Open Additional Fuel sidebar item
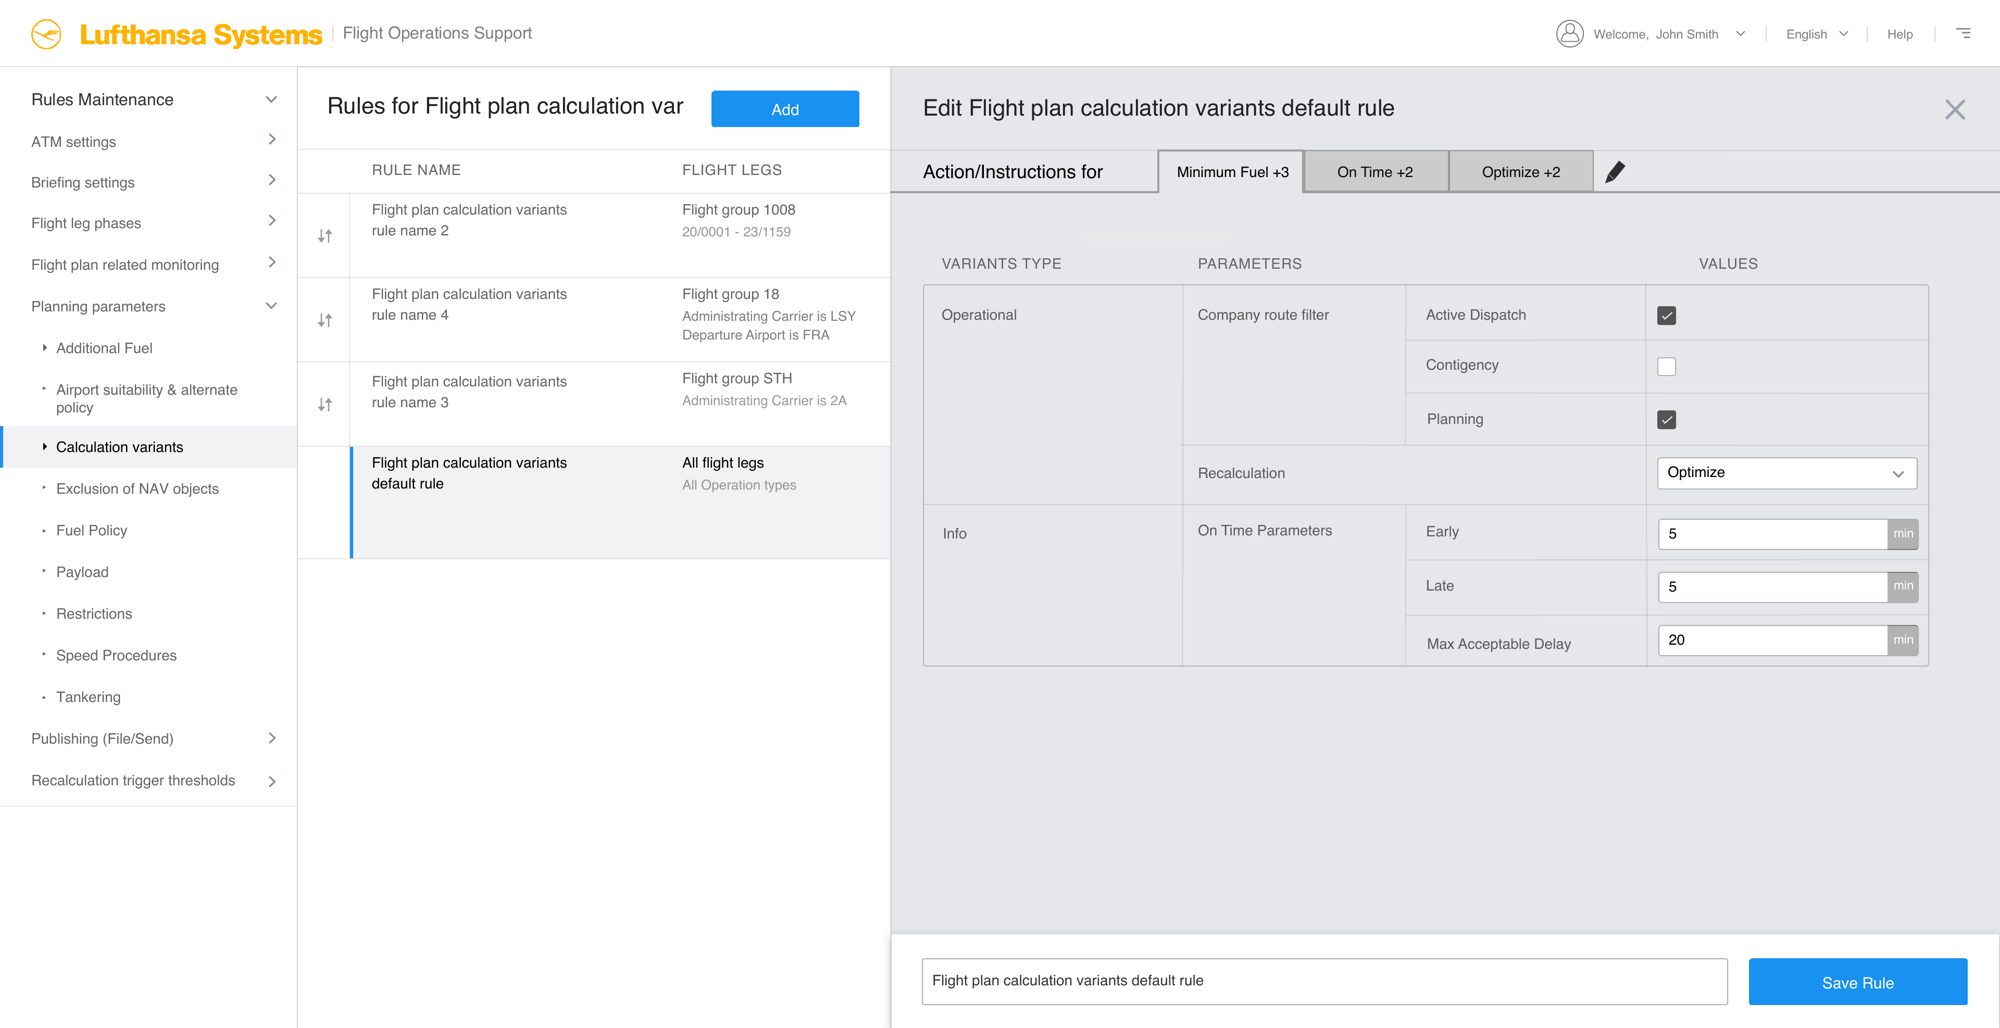 tap(104, 348)
